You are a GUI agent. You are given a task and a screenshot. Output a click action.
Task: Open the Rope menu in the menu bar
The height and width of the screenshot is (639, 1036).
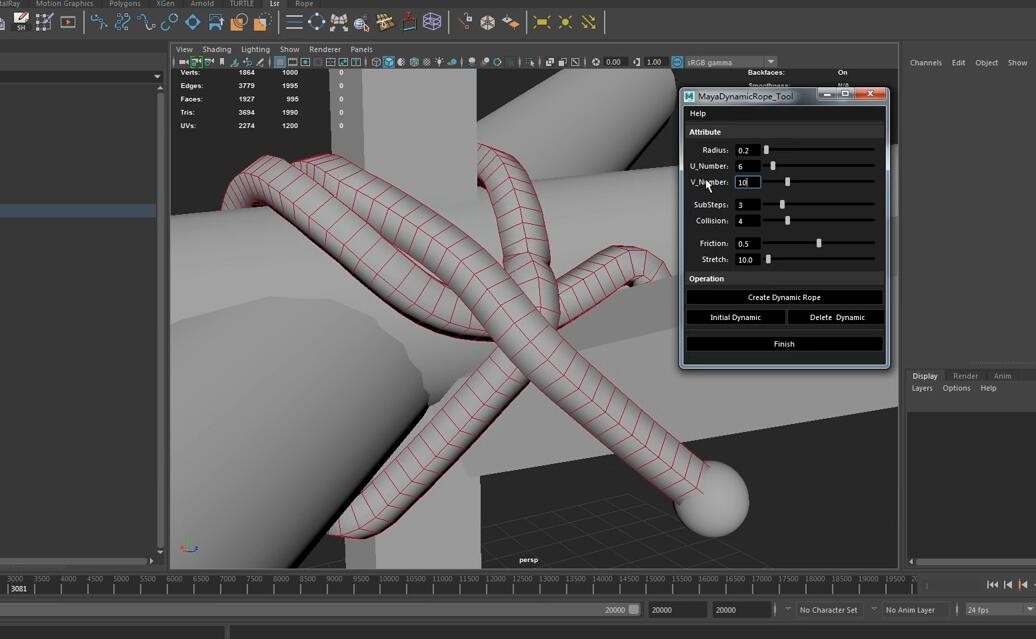coord(303,4)
